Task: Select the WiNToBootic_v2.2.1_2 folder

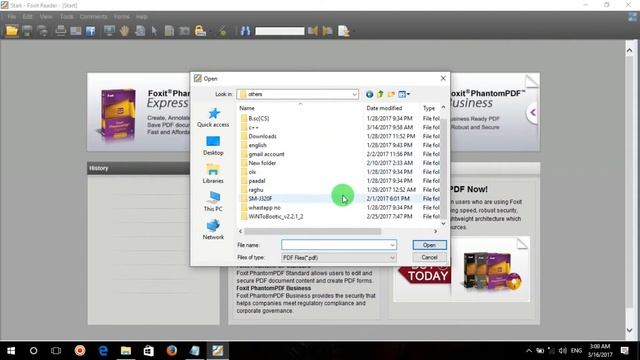Action: pyautogui.click(x=276, y=216)
